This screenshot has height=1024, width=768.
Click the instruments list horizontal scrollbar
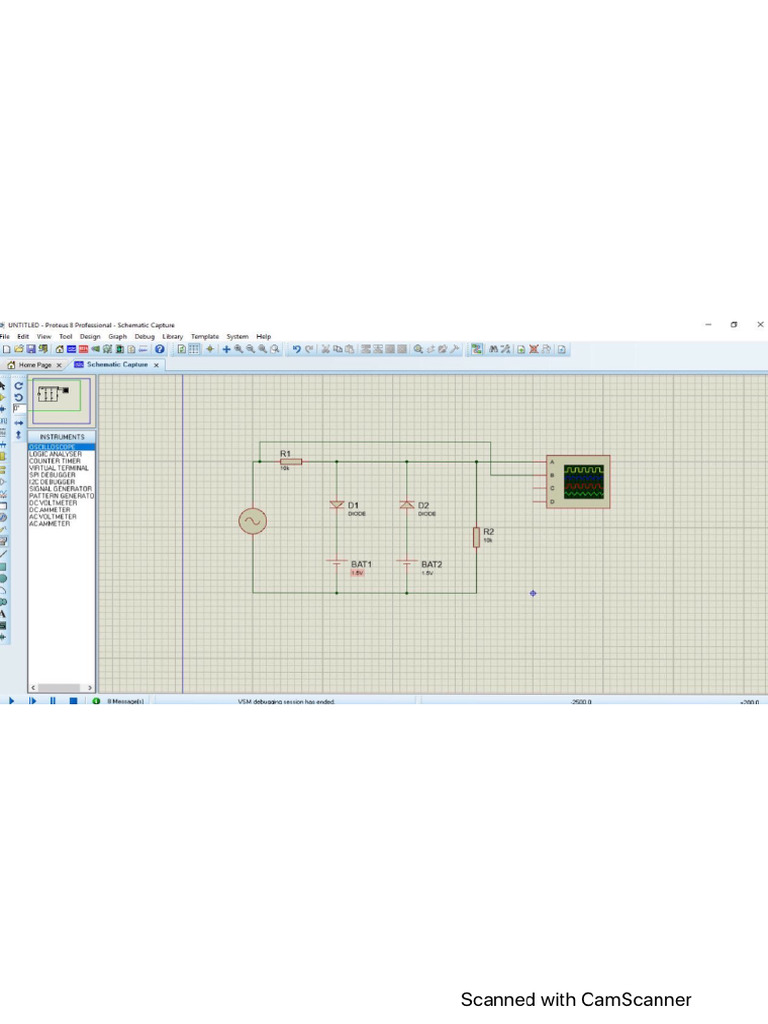click(x=61, y=688)
